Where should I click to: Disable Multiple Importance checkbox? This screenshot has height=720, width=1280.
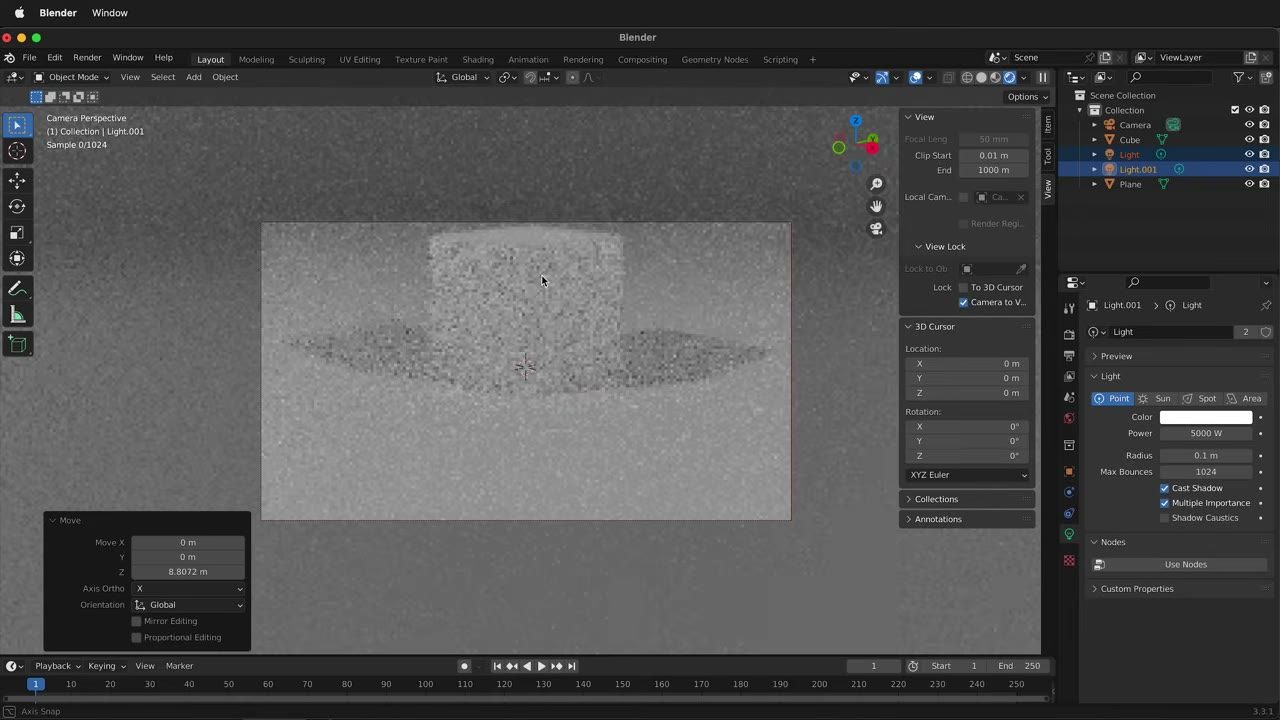(1165, 503)
